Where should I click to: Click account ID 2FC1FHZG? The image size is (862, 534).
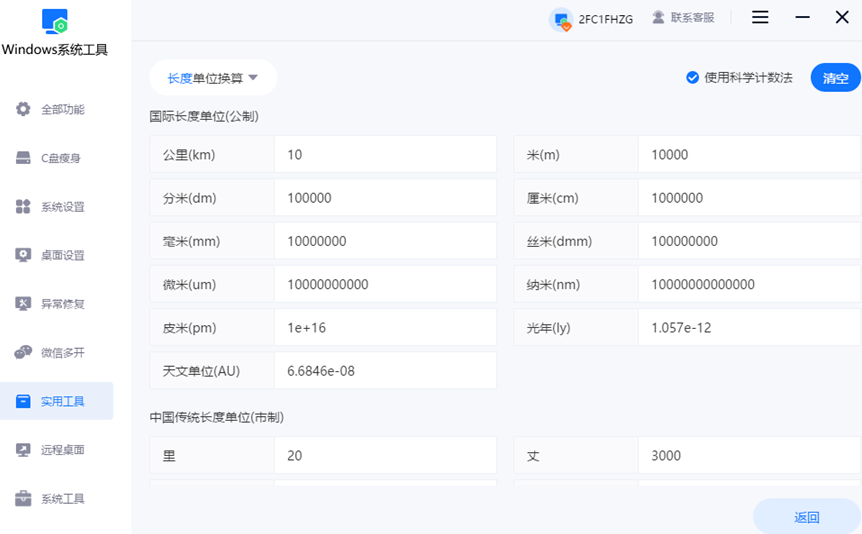(605, 19)
